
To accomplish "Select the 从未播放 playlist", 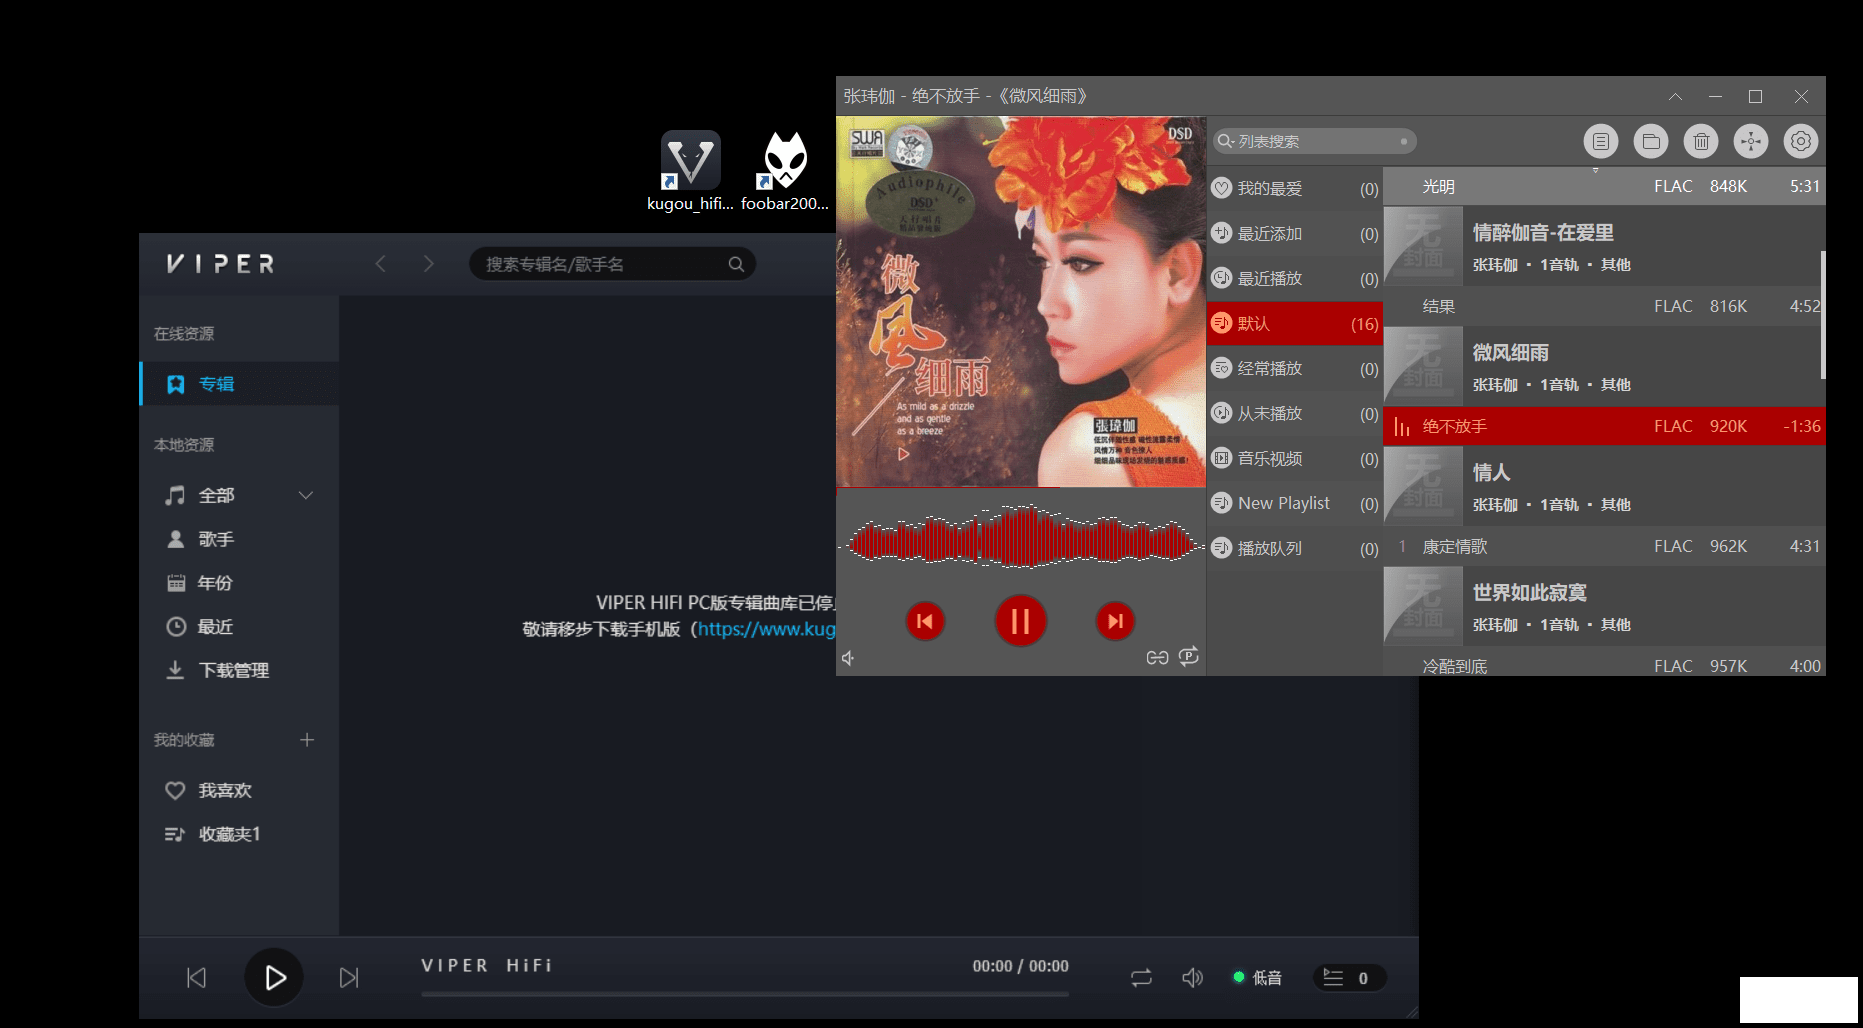I will click(x=1295, y=413).
